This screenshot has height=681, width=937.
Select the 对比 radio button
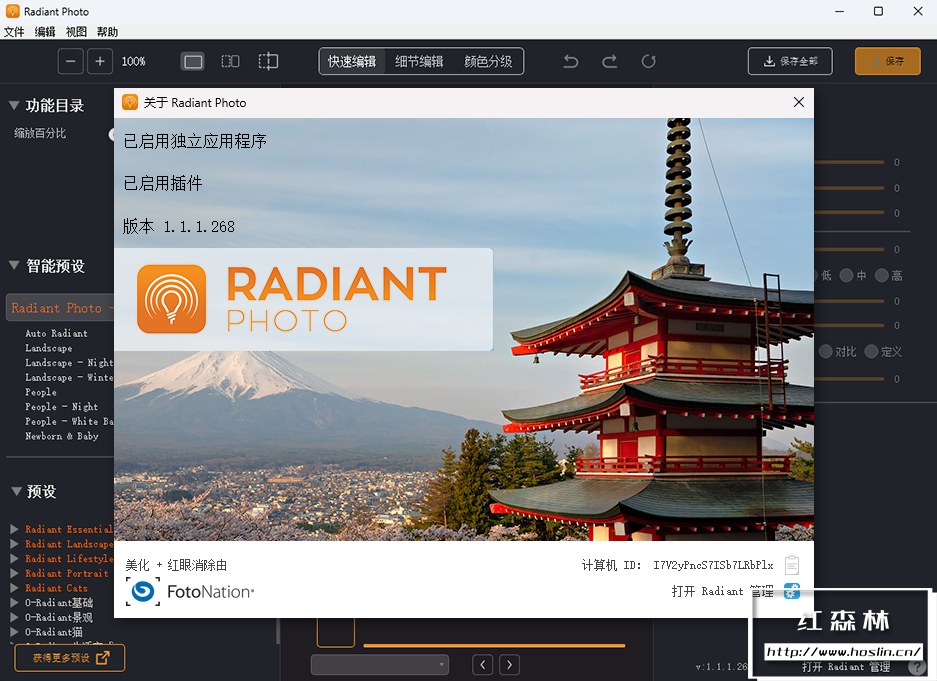pyautogui.click(x=826, y=351)
